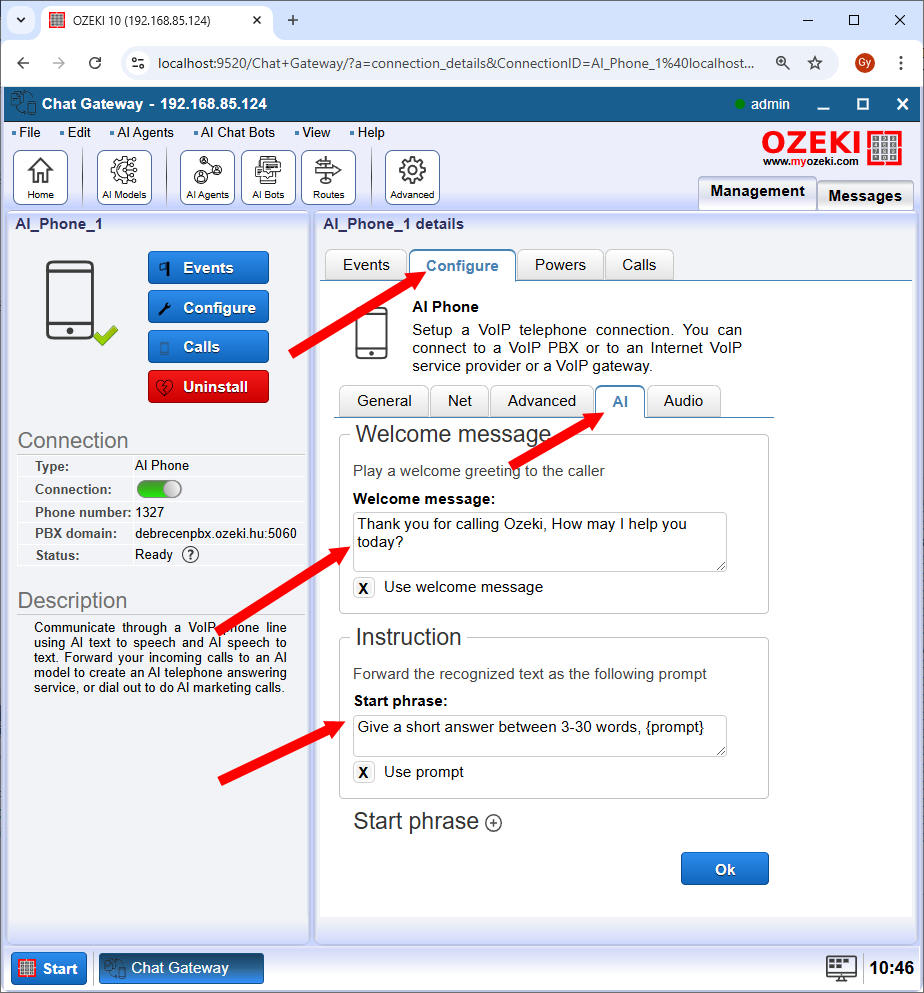924x993 pixels.
Task: Click the red Uninstall button
Action: tap(208, 387)
